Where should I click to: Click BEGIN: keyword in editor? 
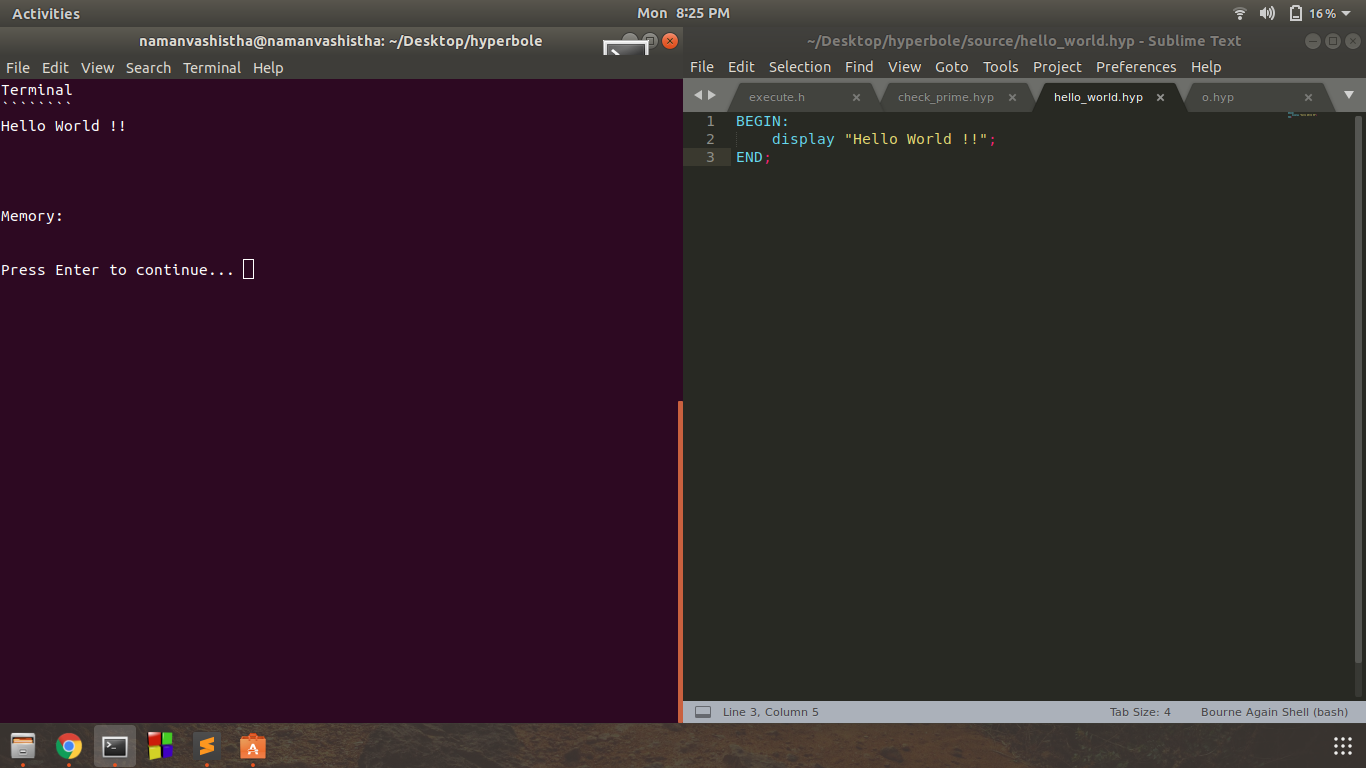[762, 121]
